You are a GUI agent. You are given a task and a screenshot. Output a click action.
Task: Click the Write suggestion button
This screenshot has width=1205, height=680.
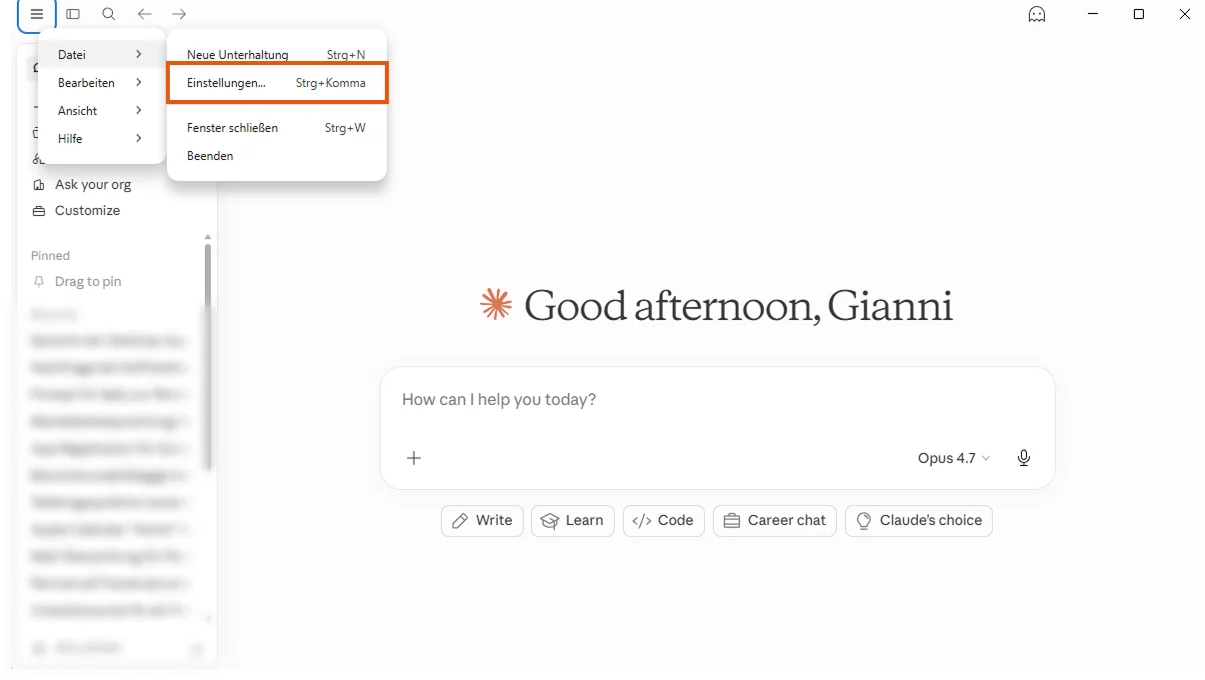tap(482, 520)
